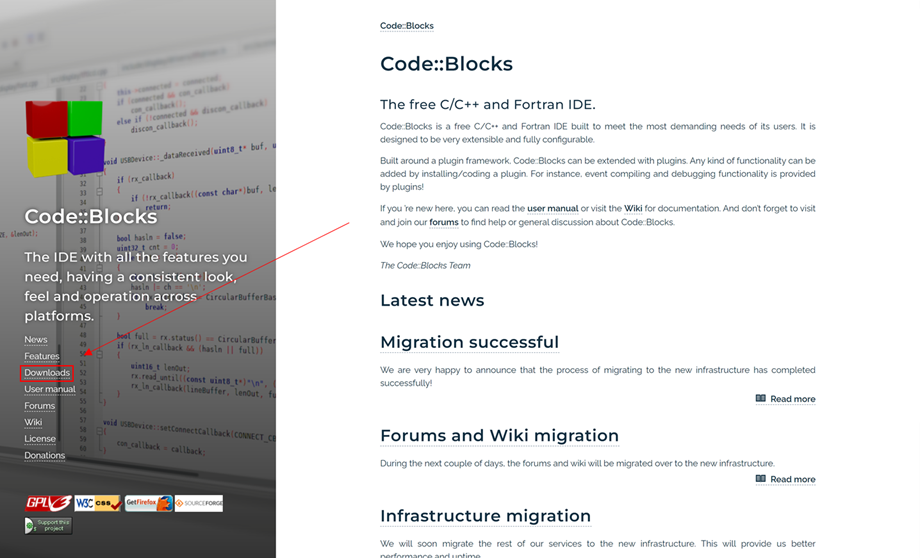Open the Migration successful headline

pos(469,342)
